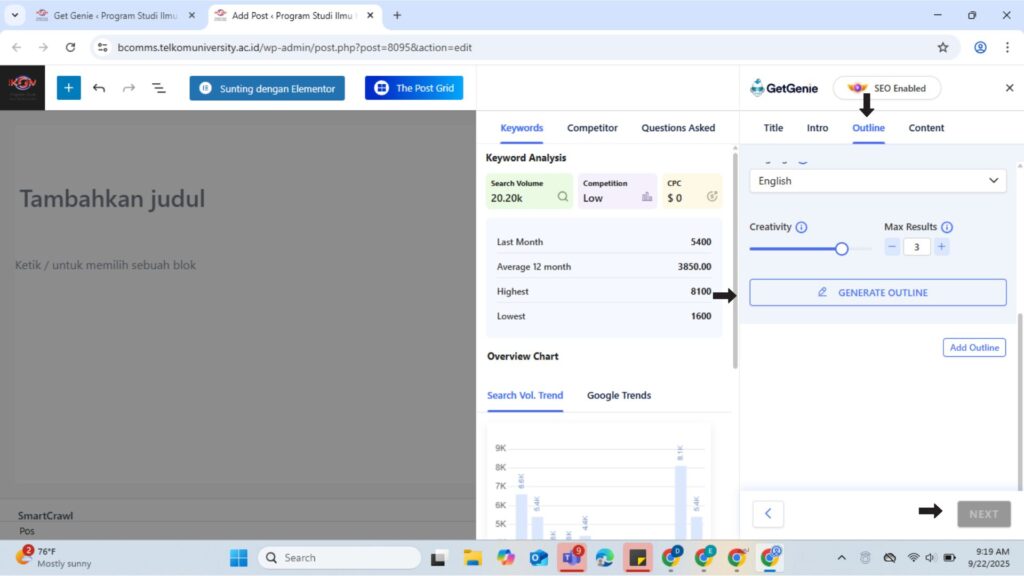Screen dimensions: 1024x576
Task: Open The Post Grid button
Action: coord(414,88)
